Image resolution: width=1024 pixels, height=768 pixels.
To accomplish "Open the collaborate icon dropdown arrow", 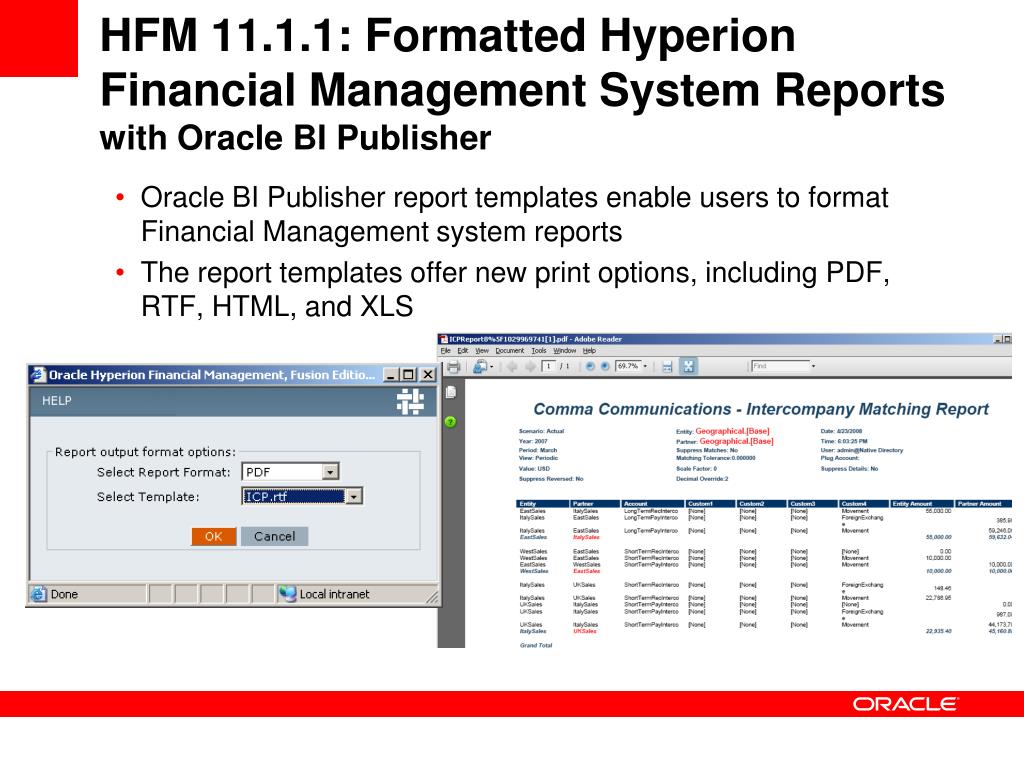I will (x=492, y=367).
